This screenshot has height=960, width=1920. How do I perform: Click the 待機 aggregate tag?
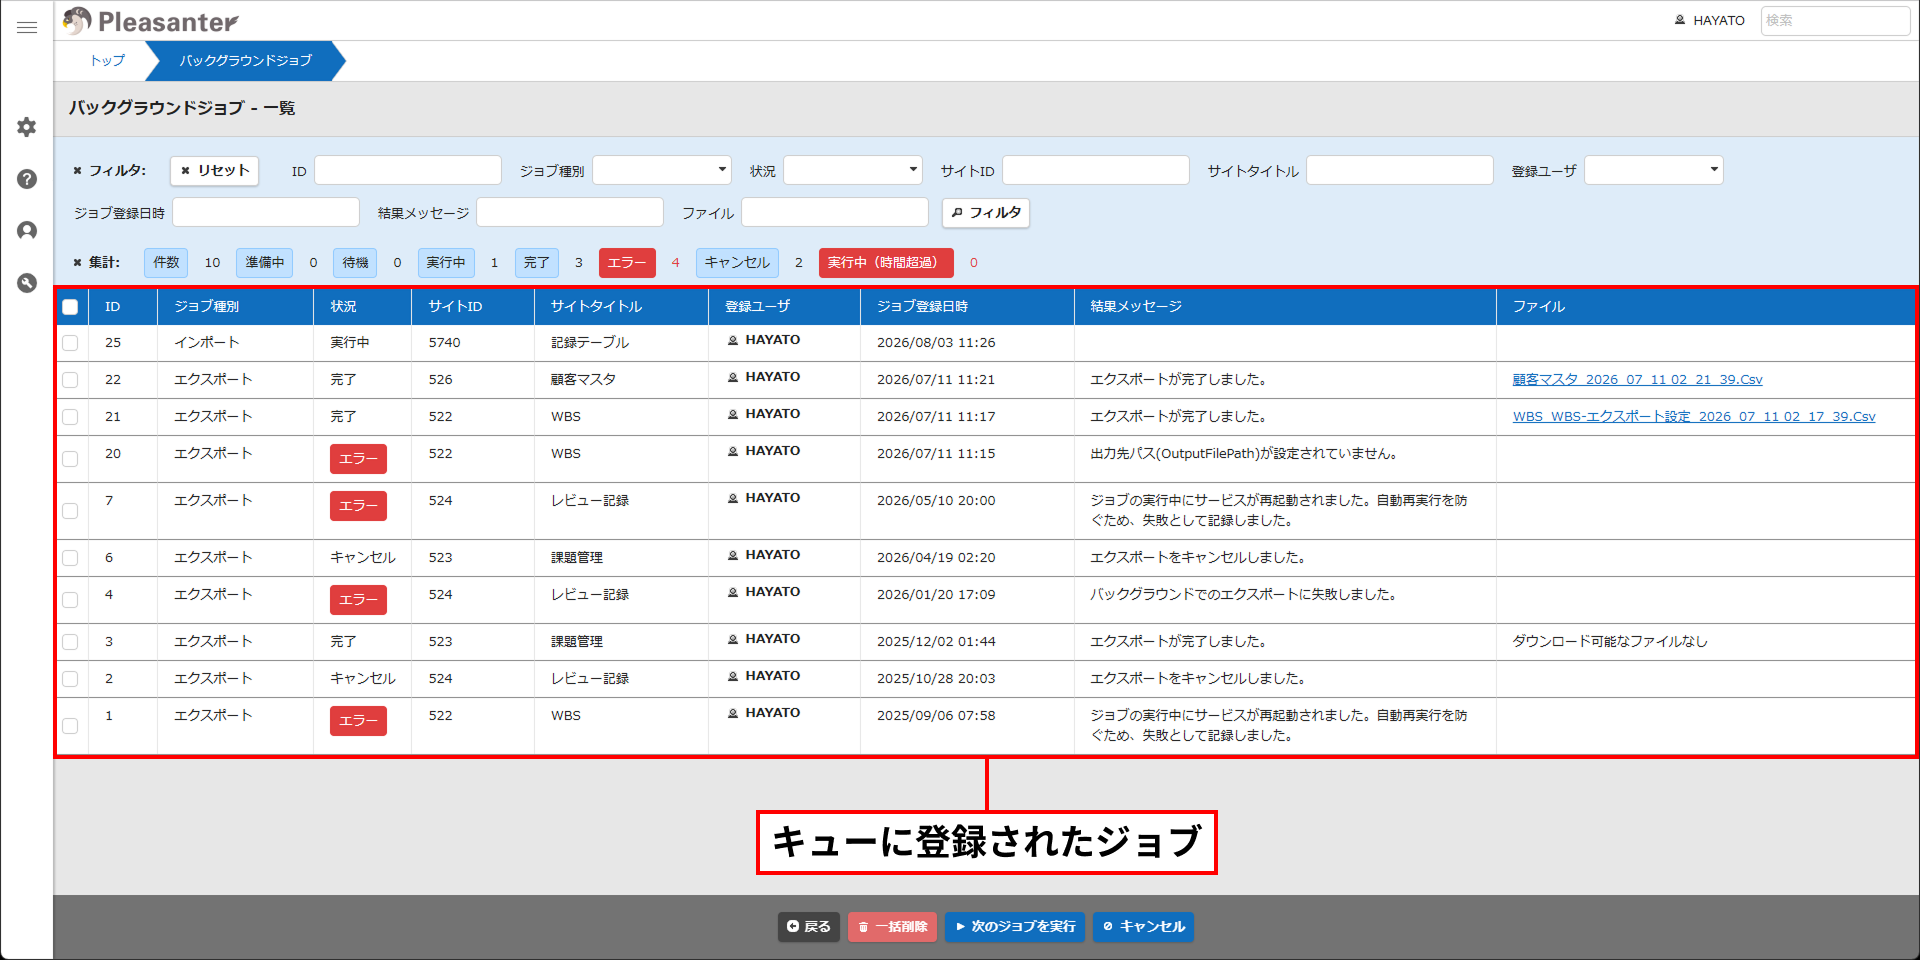(x=355, y=263)
